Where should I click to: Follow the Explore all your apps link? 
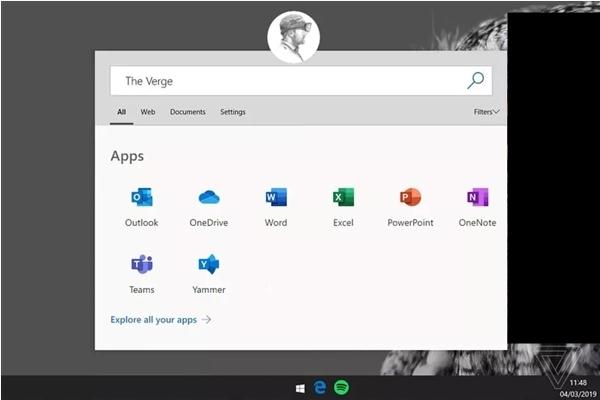click(160, 320)
